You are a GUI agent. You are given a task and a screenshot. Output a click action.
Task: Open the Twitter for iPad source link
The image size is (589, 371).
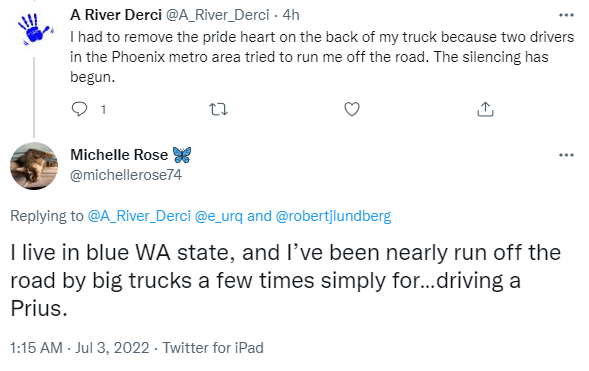tap(213, 348)
